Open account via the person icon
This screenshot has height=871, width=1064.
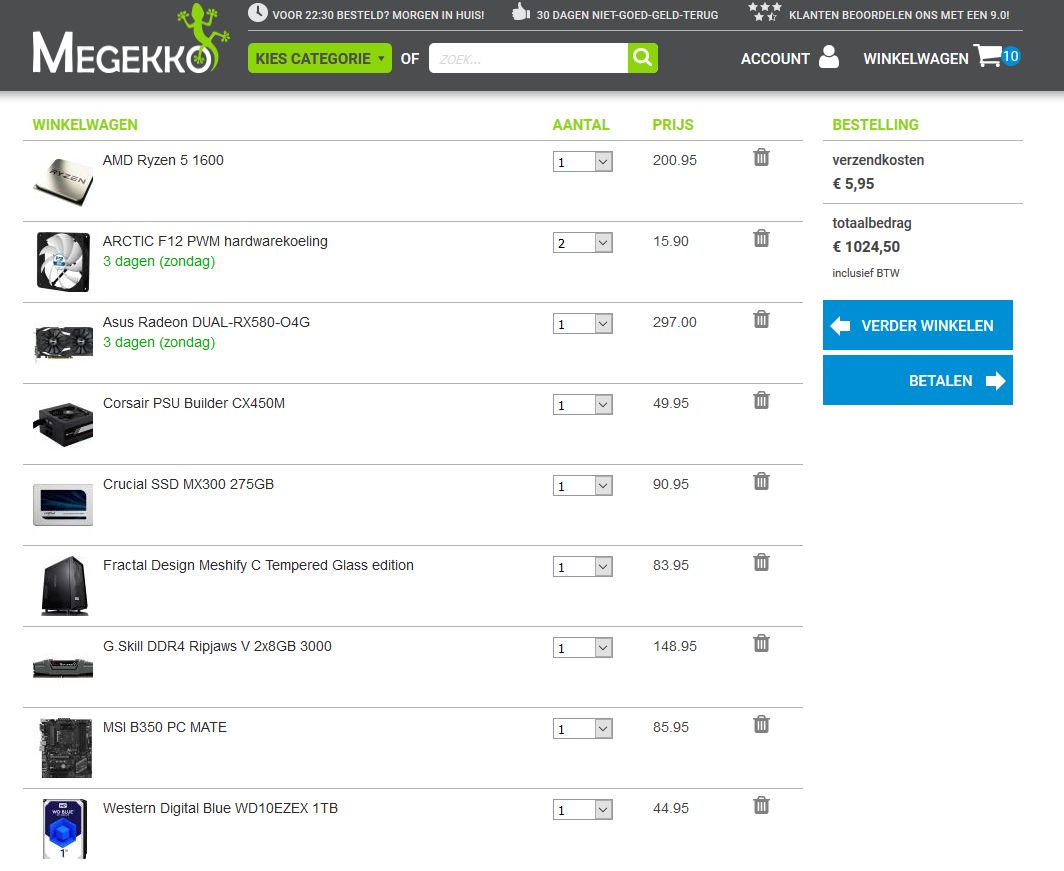[828, 57]
